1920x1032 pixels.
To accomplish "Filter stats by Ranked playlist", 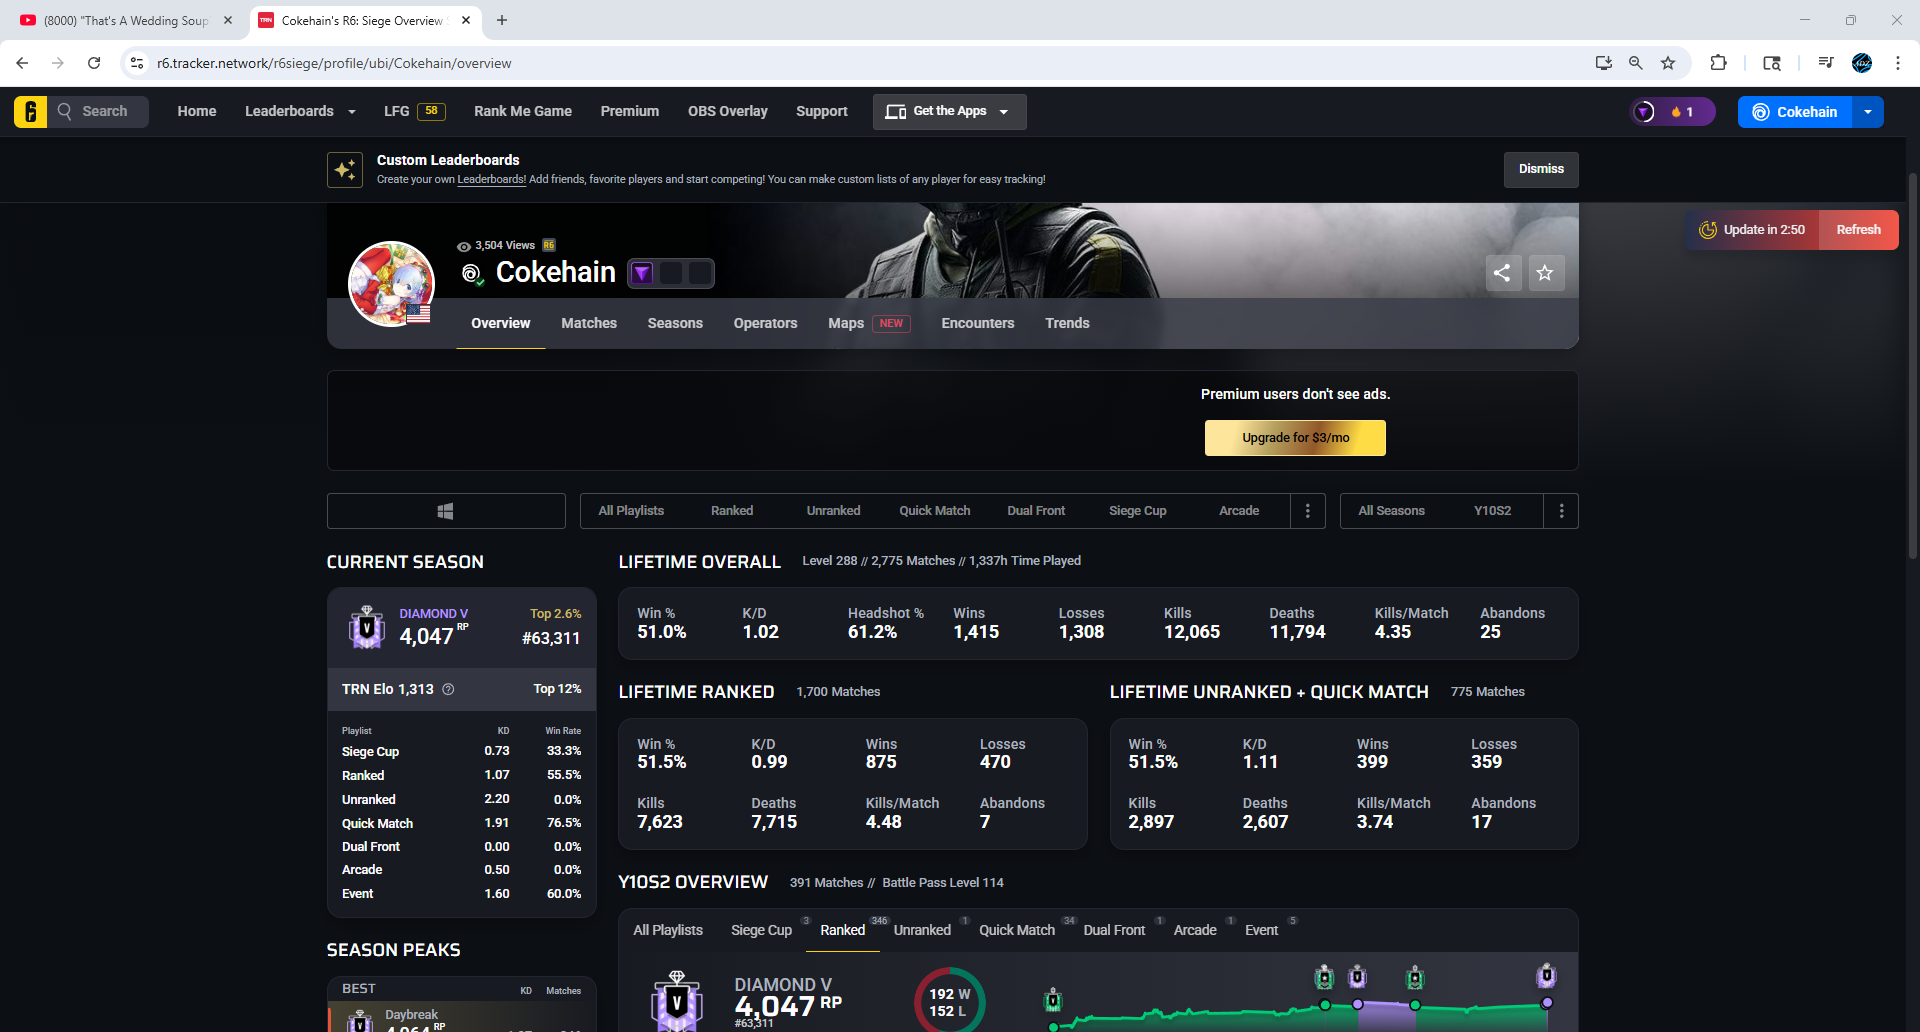I will 732,511.
